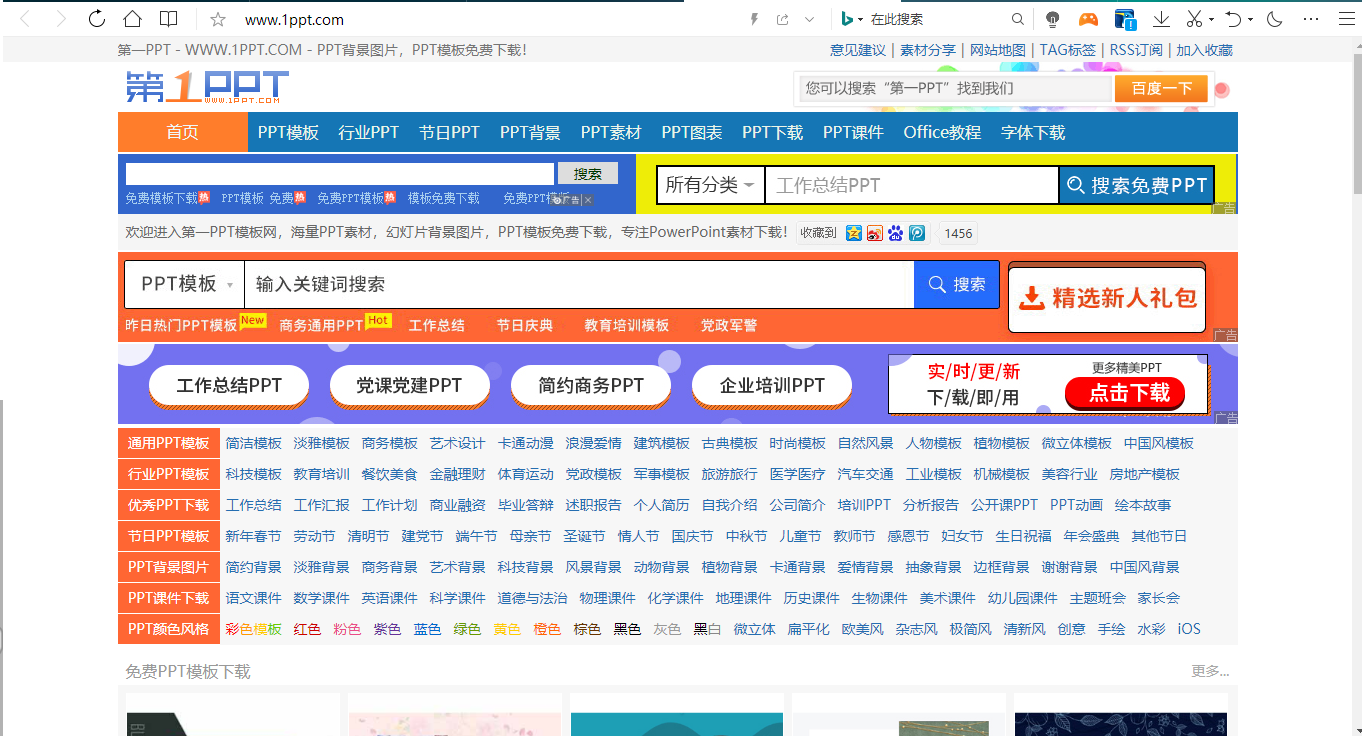Open the scissors screenshot tool dropdown arrow
The height and width of the screenshot is (736, 1362).
1211,20
